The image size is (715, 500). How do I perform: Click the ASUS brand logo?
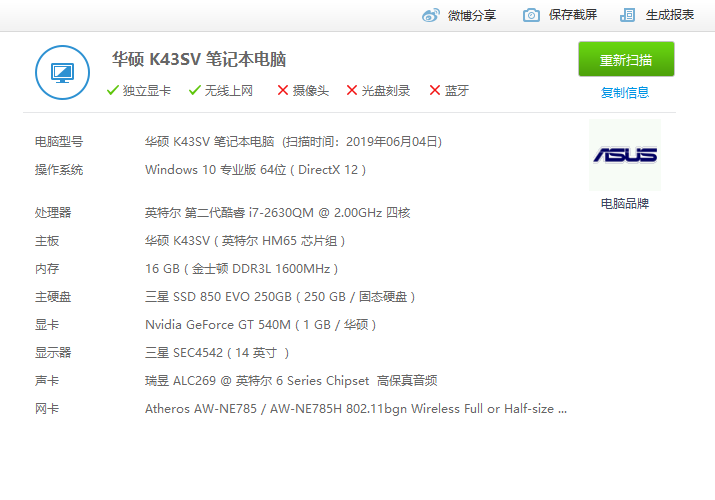point(625,155)
